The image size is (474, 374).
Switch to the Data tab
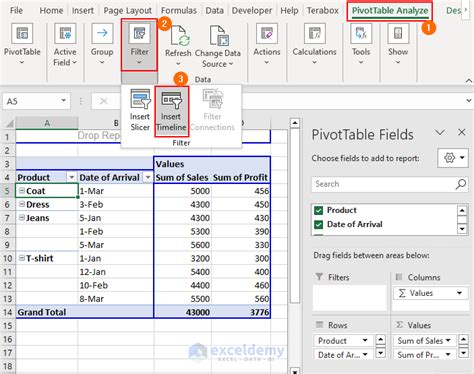coord(214,11)
